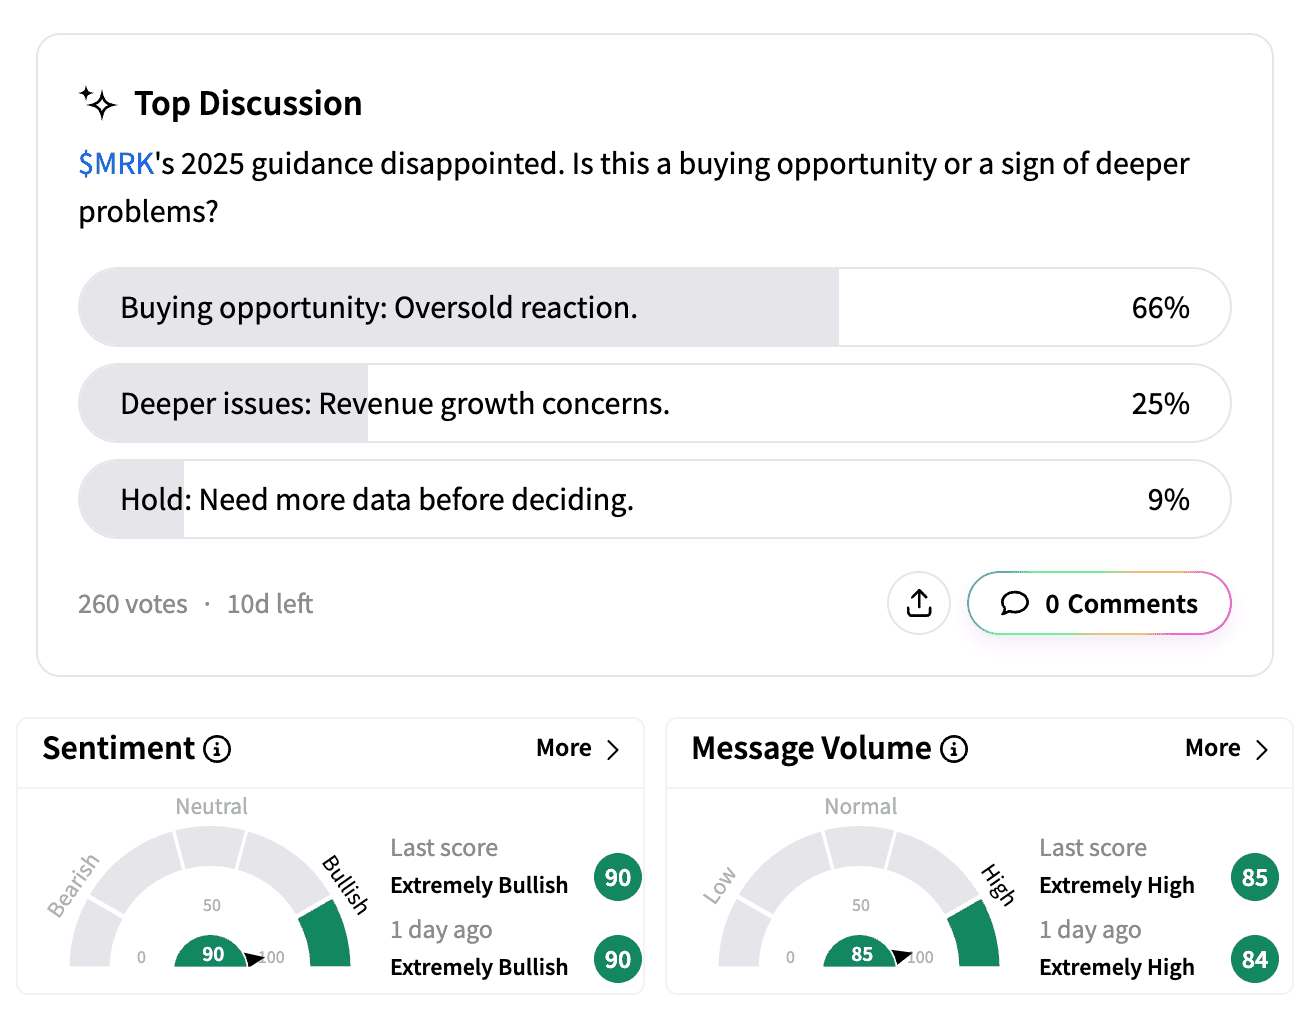This screenshot has height=1016, width=1312.
Task: Click the poll question about 2025 guidance
Action: 634,187
